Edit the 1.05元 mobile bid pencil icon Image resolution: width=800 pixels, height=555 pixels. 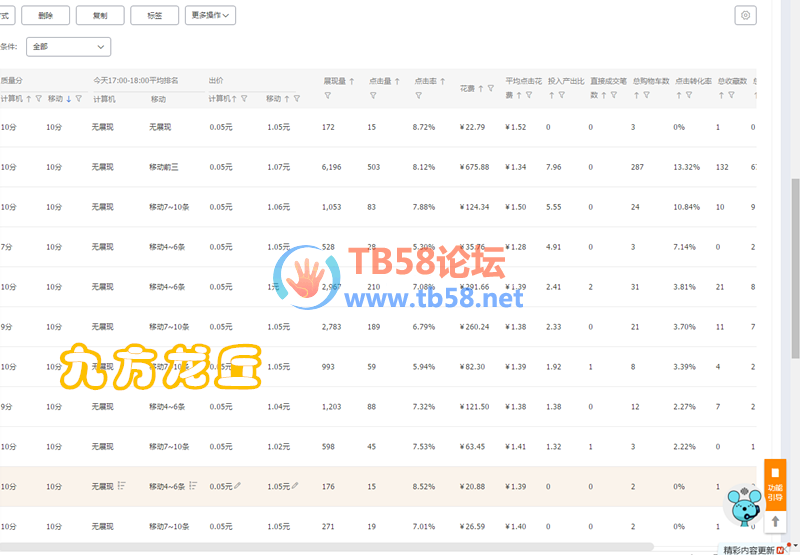[x=295, y=486]
